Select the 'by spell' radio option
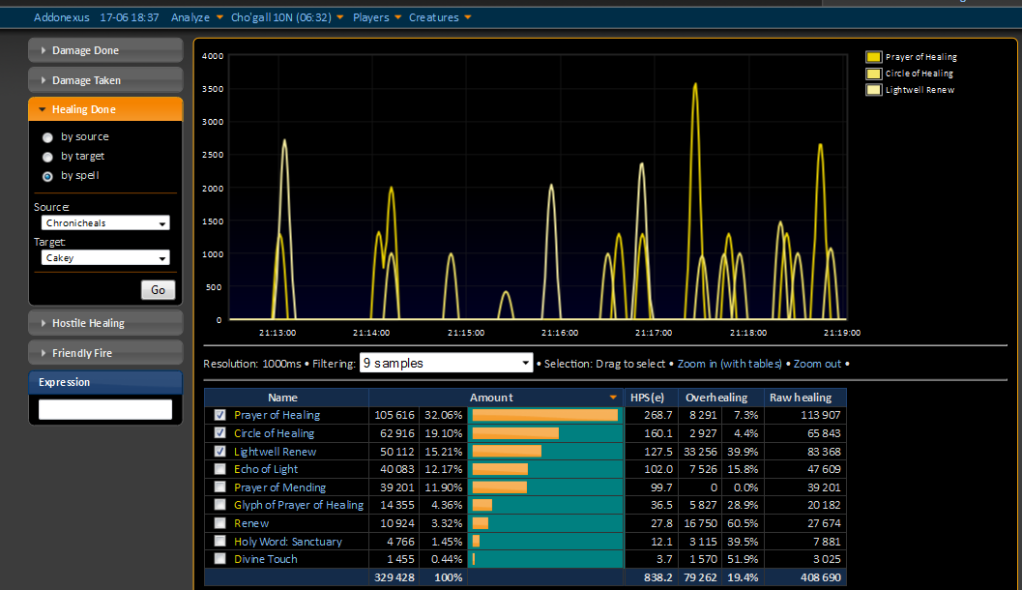The image size is (1022, 590). [x=48, y=176]
